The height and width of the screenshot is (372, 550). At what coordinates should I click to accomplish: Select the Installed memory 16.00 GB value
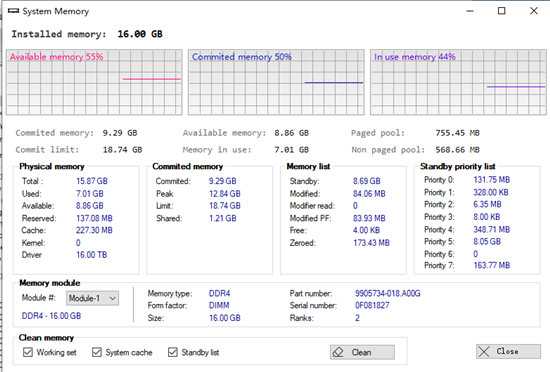(x=140, y=34)
